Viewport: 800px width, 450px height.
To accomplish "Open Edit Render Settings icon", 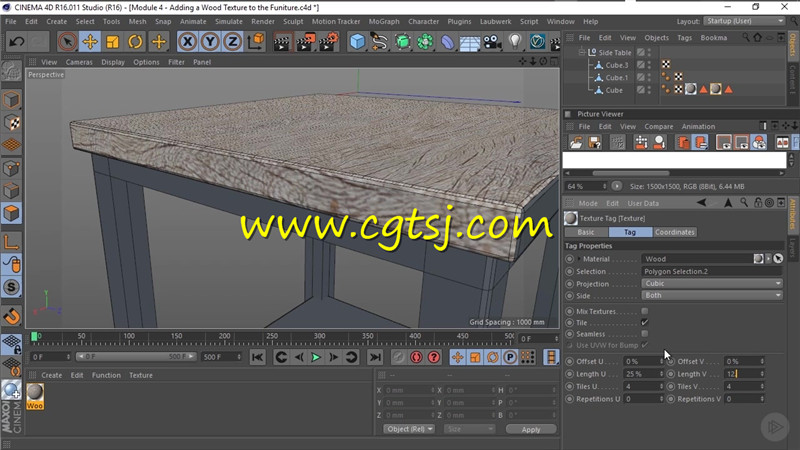I will point(329,42).
